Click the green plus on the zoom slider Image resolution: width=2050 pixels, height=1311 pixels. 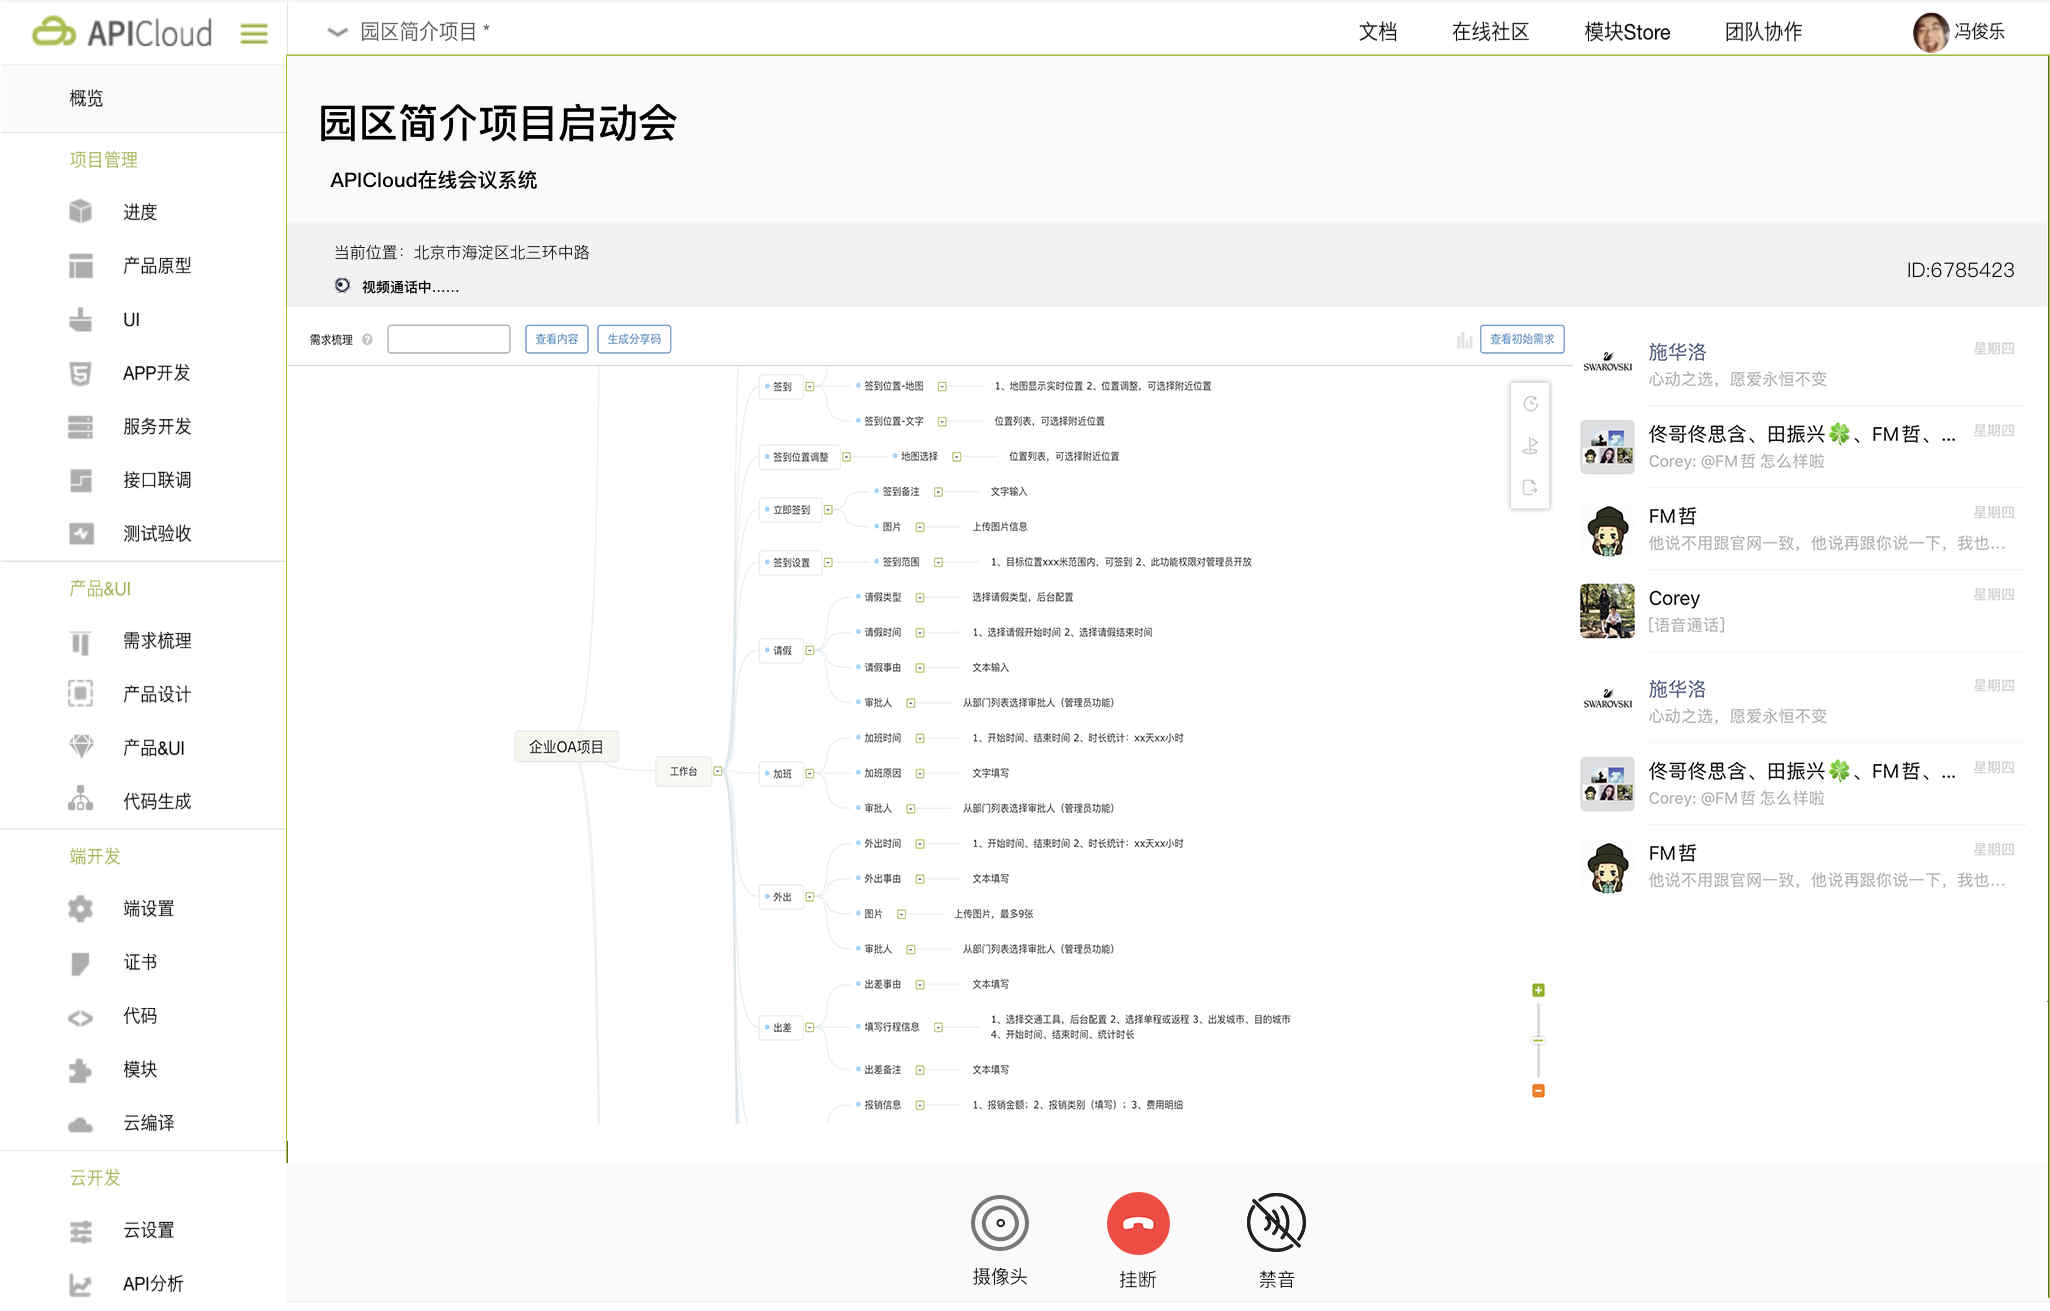pos(1537,989)
